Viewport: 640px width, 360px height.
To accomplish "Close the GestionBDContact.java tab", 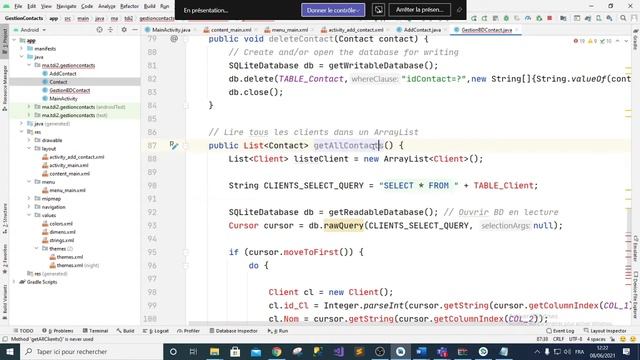I will click(x=516, y=30).
